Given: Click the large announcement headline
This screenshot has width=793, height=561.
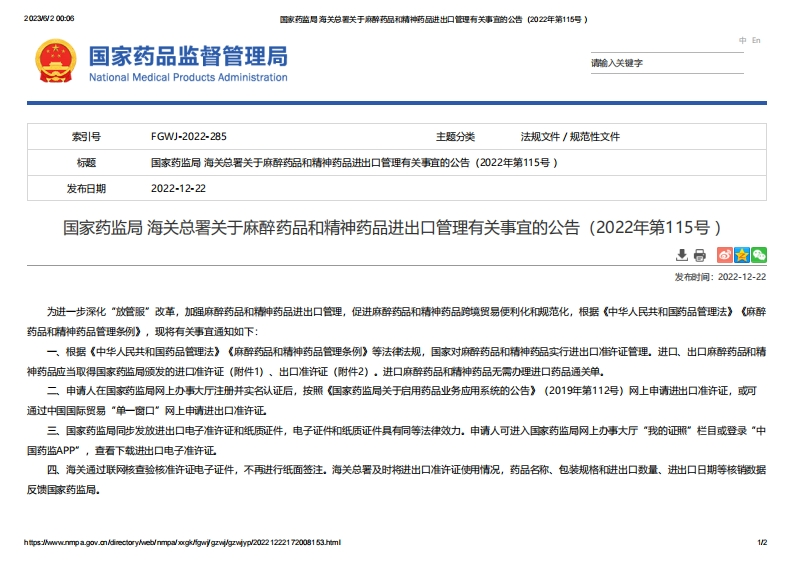Looking at the screenshot, I should coord(392,227).
